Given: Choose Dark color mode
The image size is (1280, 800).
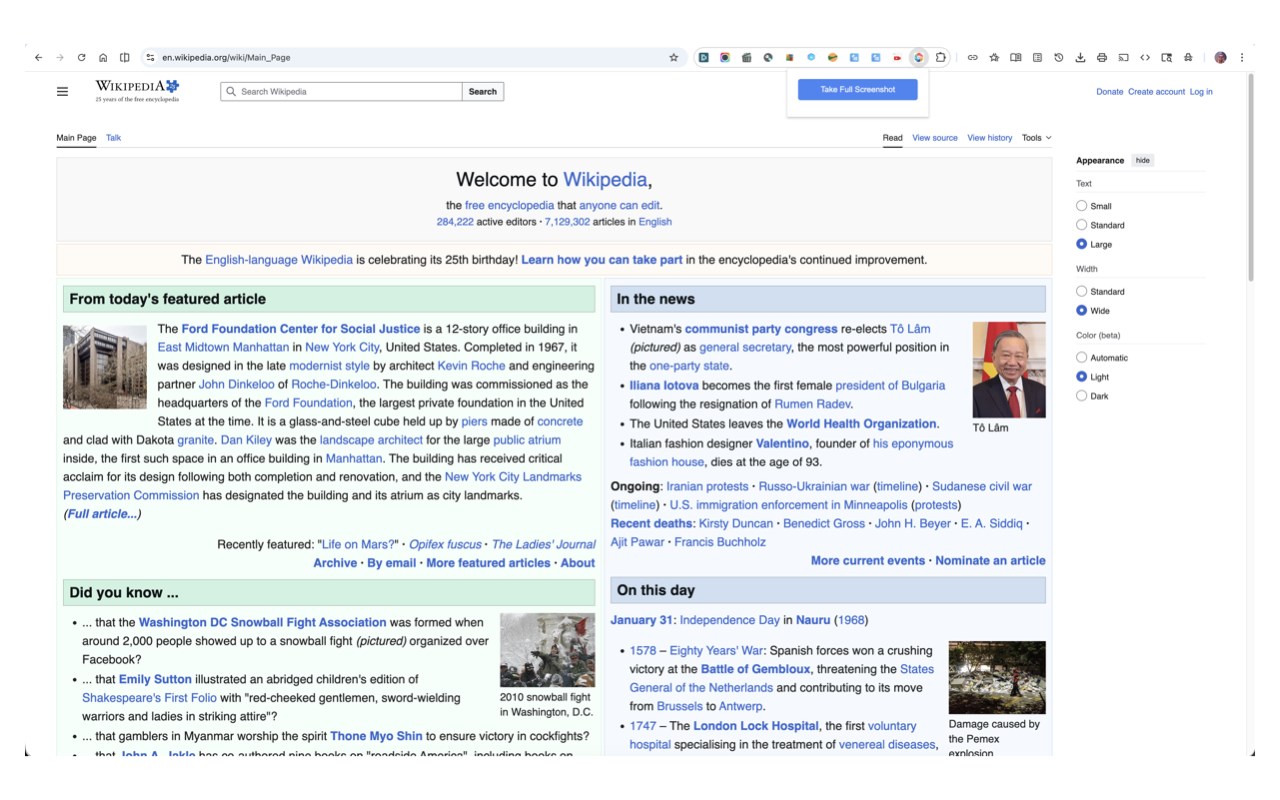Looking at the screenshot, I should (x=1081, y=396).
